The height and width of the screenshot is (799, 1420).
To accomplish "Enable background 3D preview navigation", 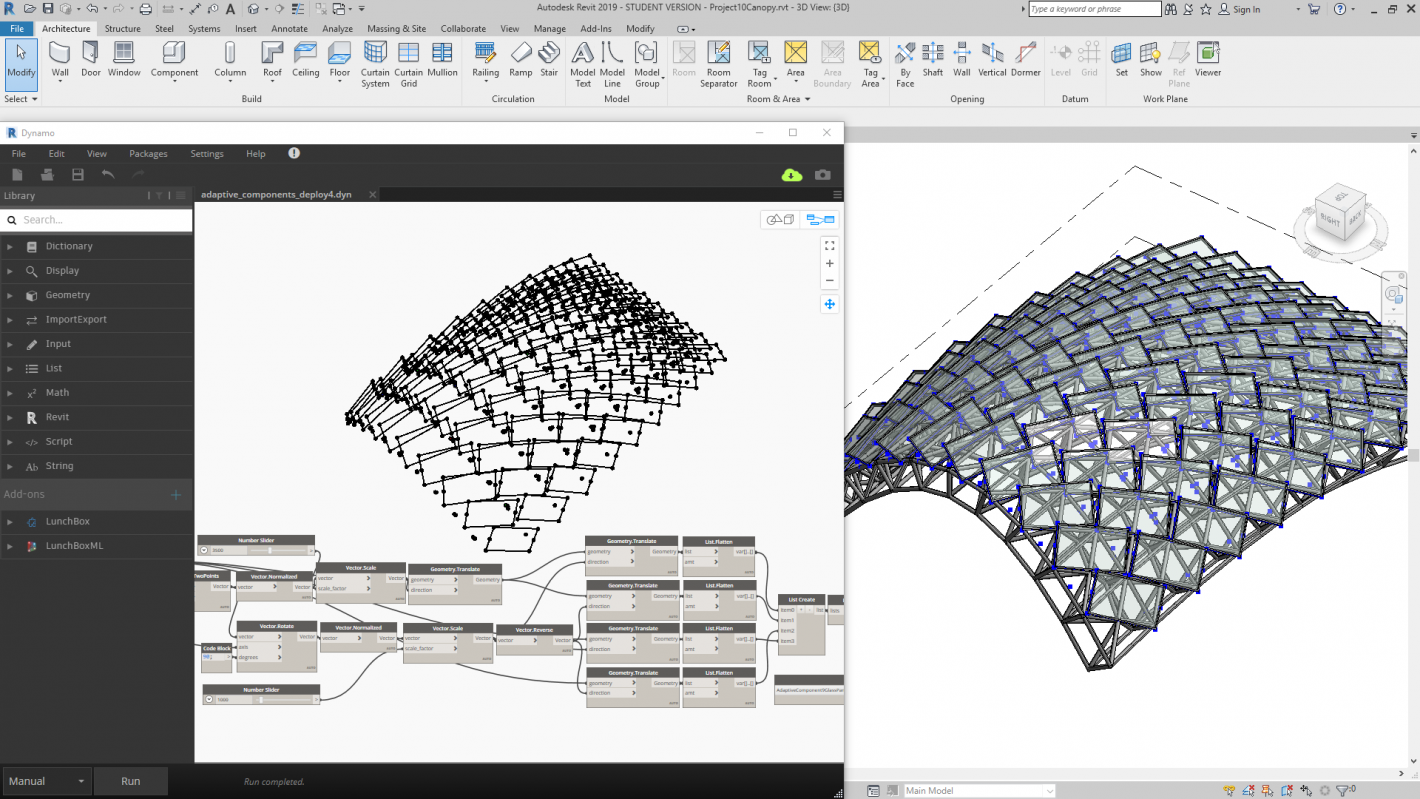I will pos(779,220).
